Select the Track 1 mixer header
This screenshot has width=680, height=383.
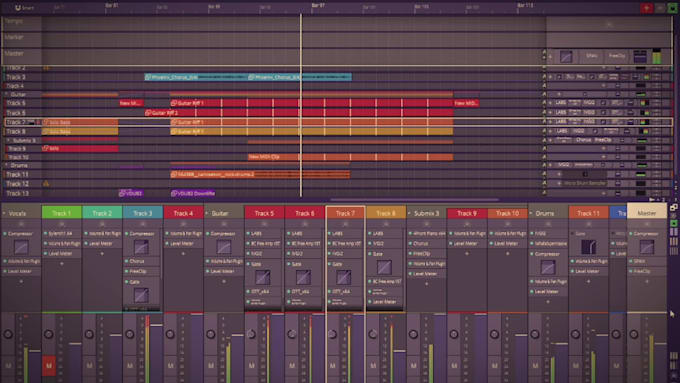[x=62, y=213]
